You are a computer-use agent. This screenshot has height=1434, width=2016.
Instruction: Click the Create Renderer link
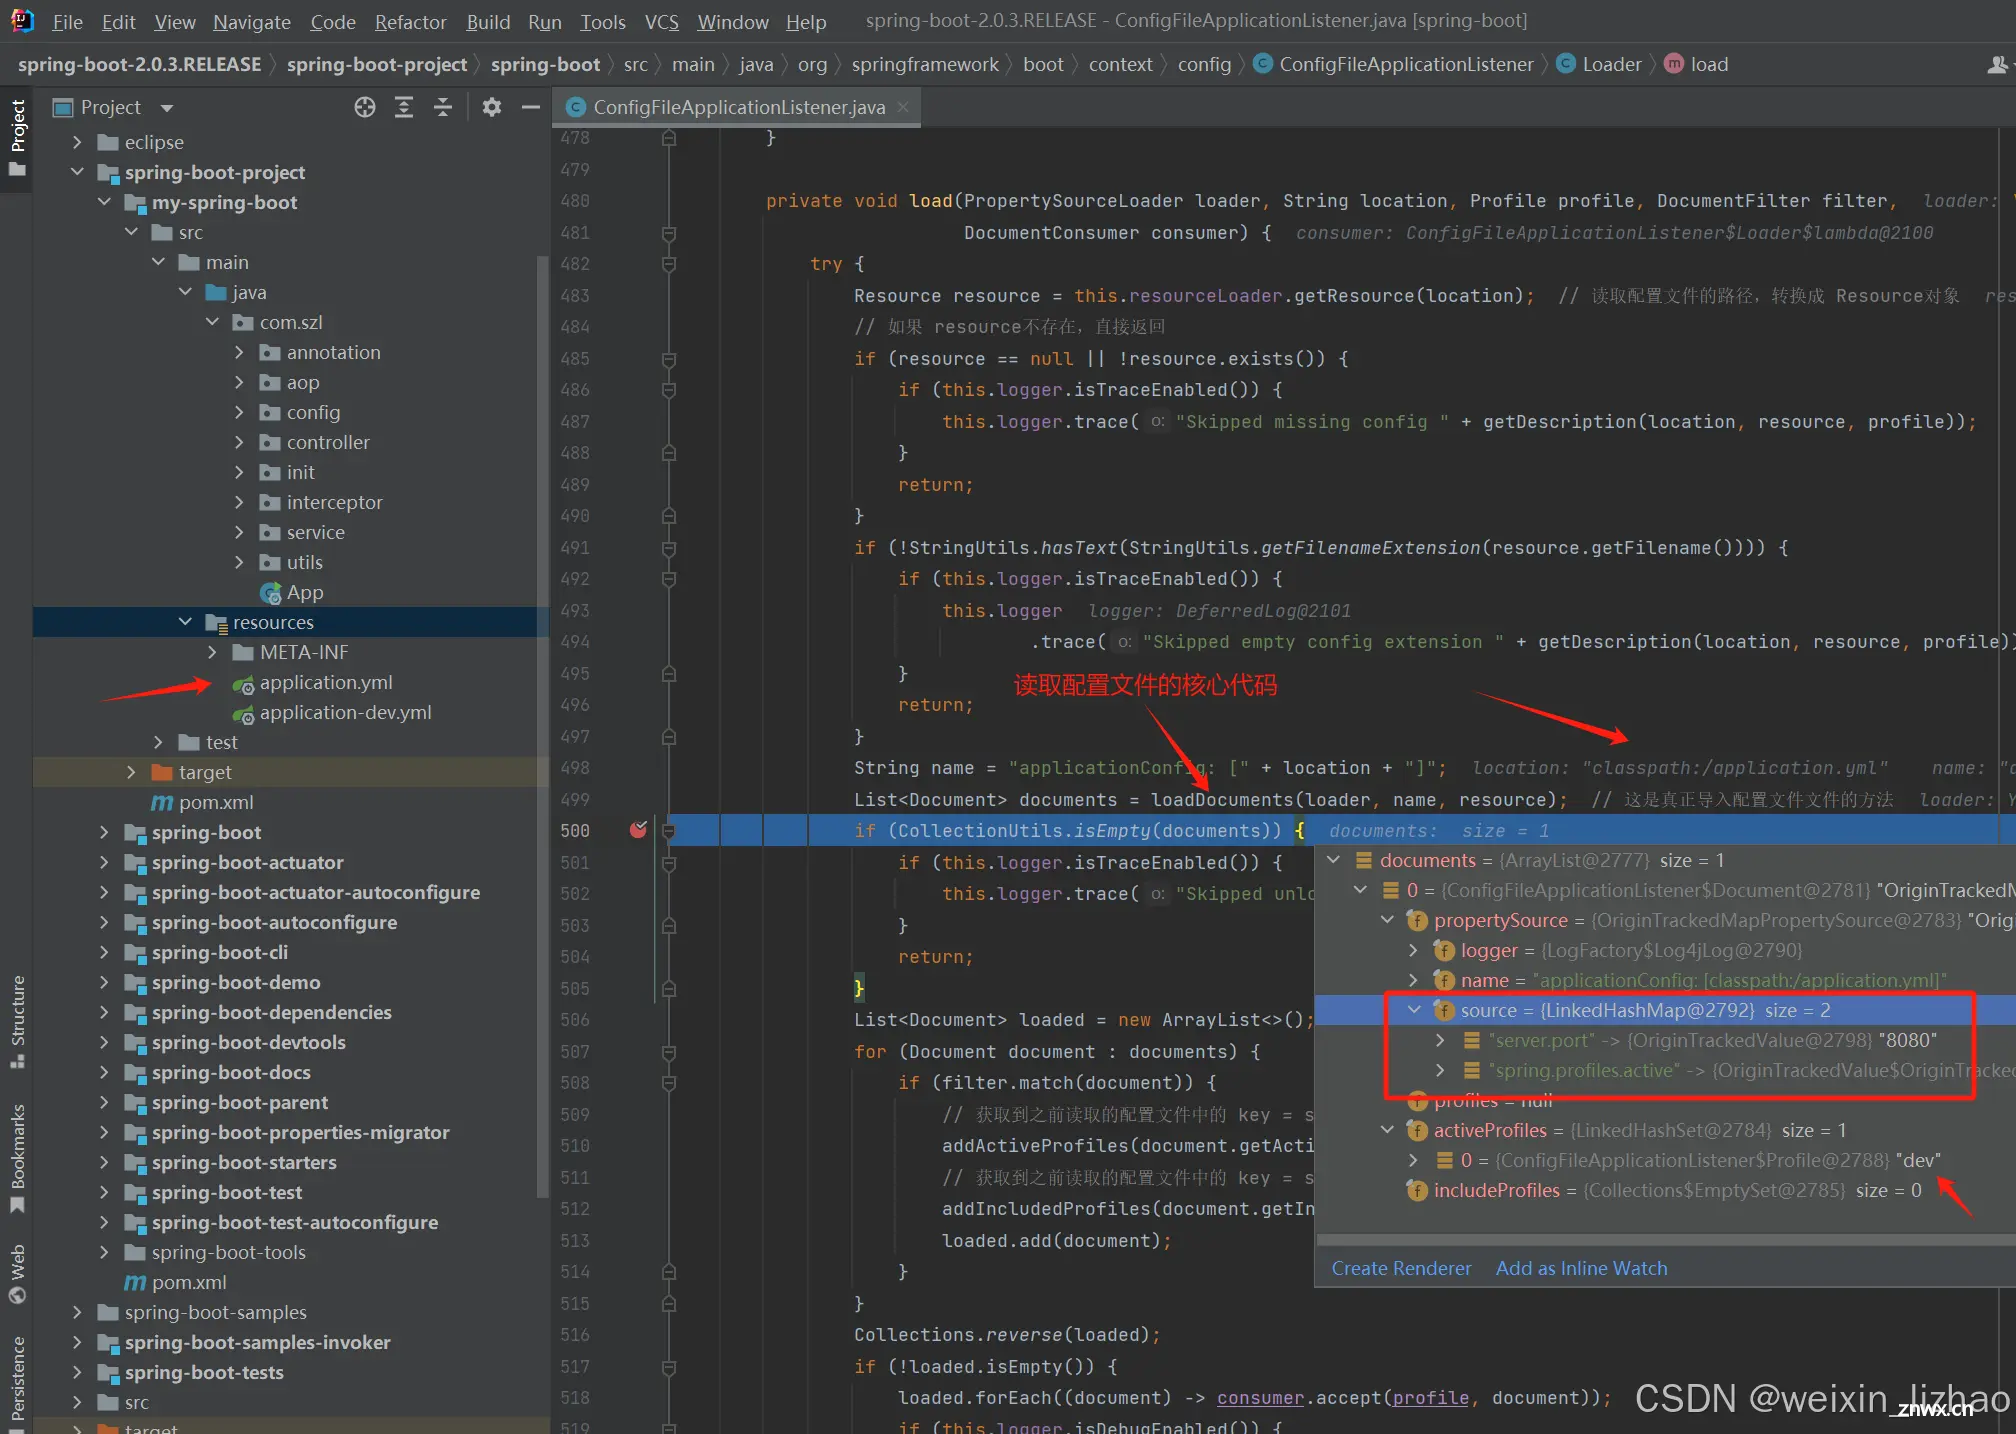point(1401,1268)
